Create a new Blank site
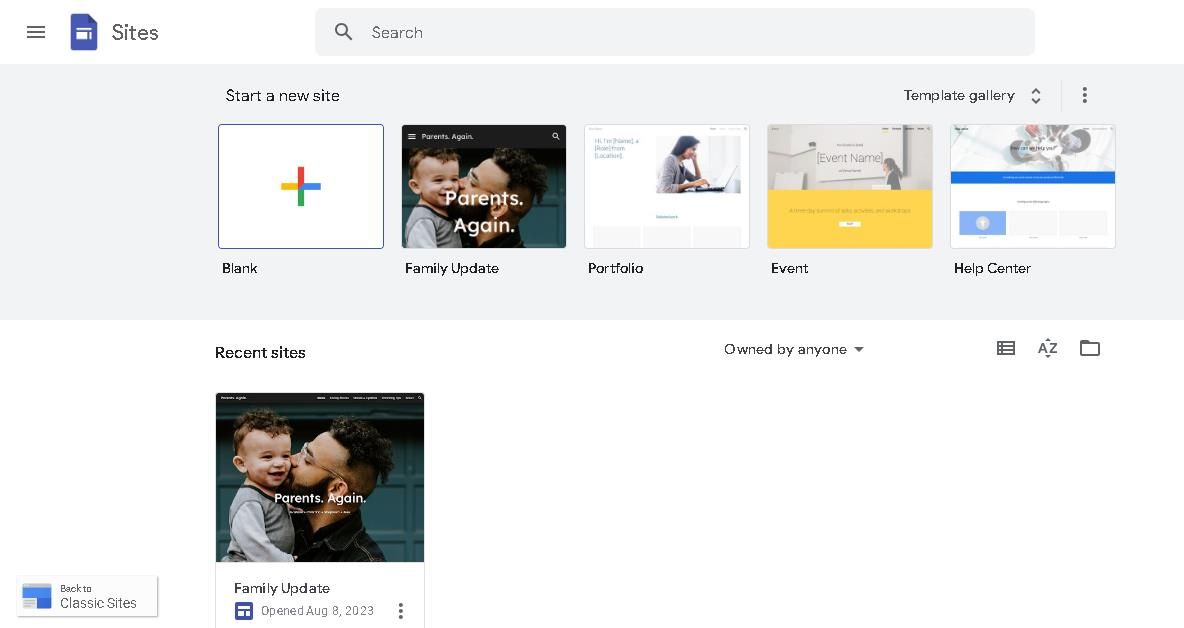Image resolution: width=1184 pixels, height=628 pixels. (301, 186)
